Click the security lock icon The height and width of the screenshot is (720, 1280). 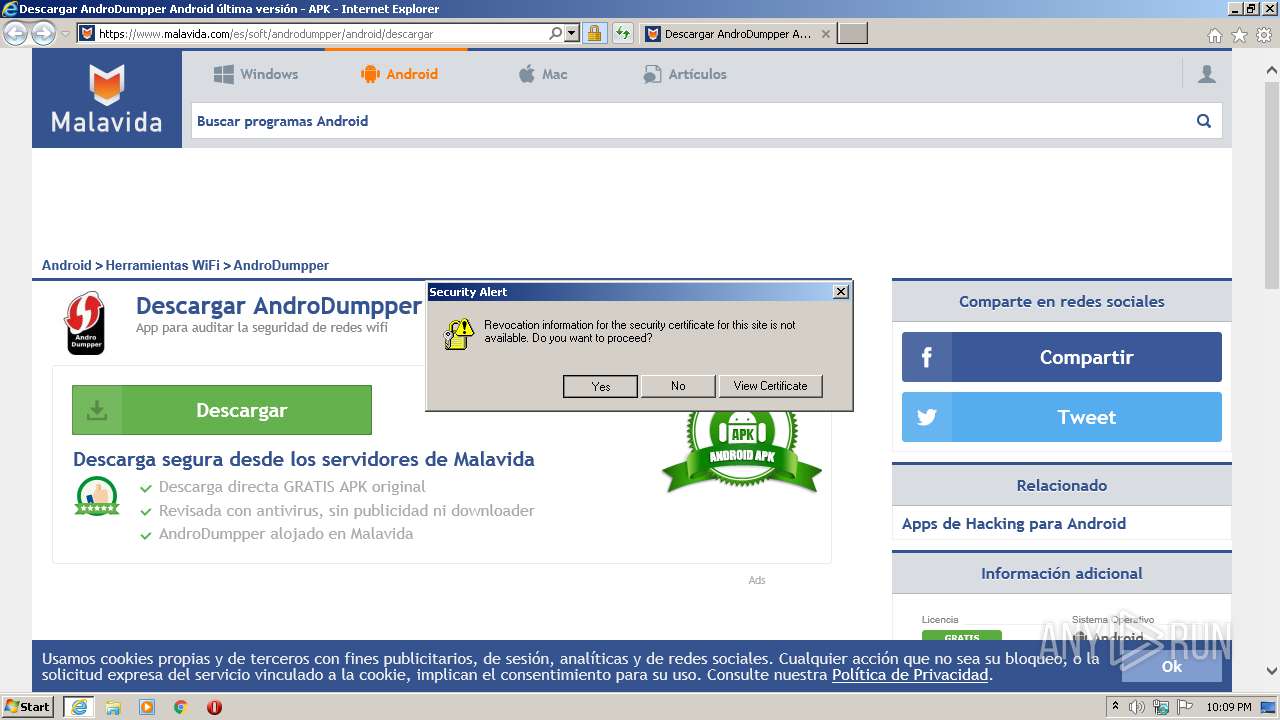pyautogui.click(x=594, y=33)
